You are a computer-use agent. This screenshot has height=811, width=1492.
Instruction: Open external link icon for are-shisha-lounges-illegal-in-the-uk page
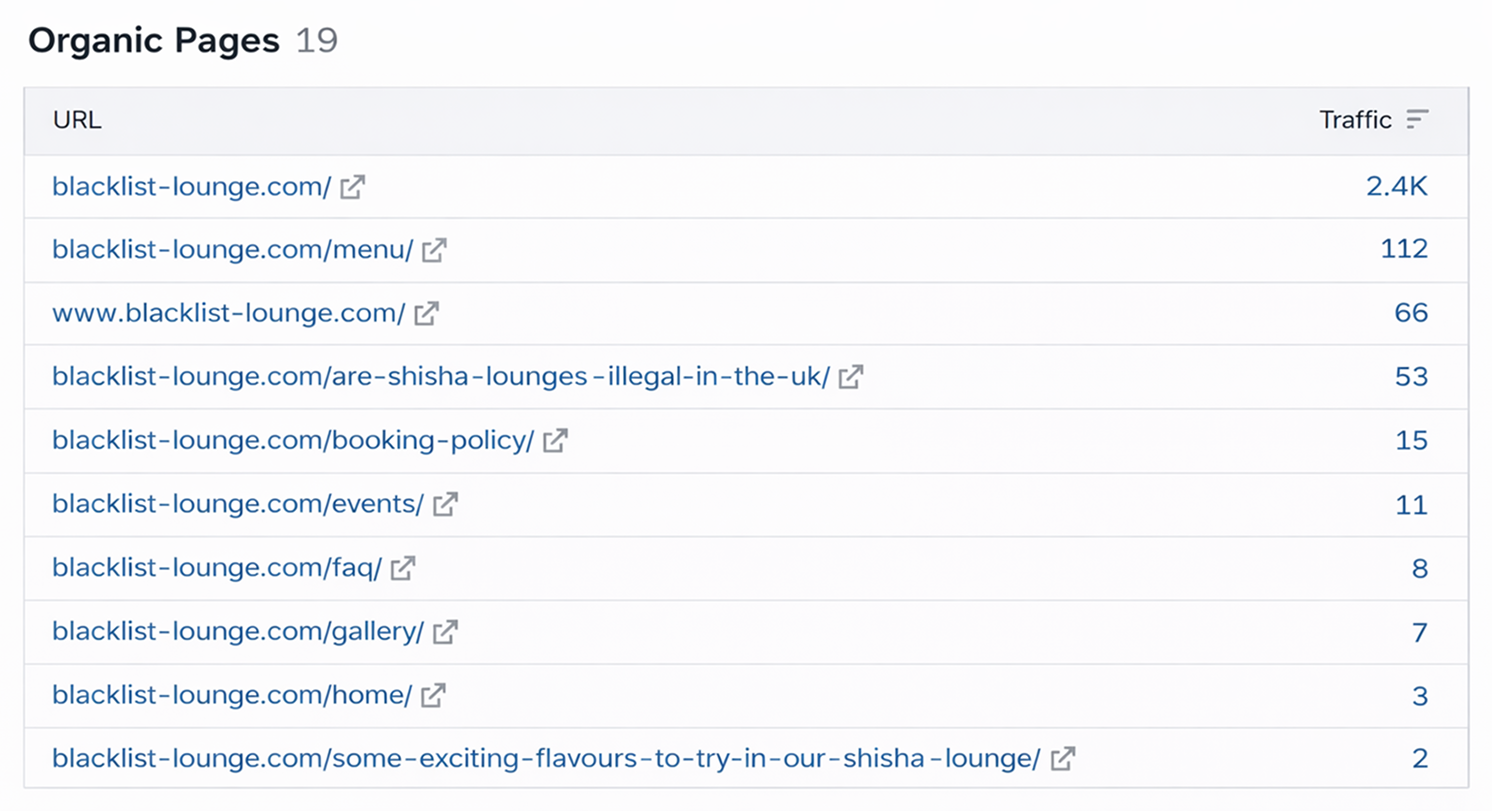pyautogui.click(x=851, y=377)
